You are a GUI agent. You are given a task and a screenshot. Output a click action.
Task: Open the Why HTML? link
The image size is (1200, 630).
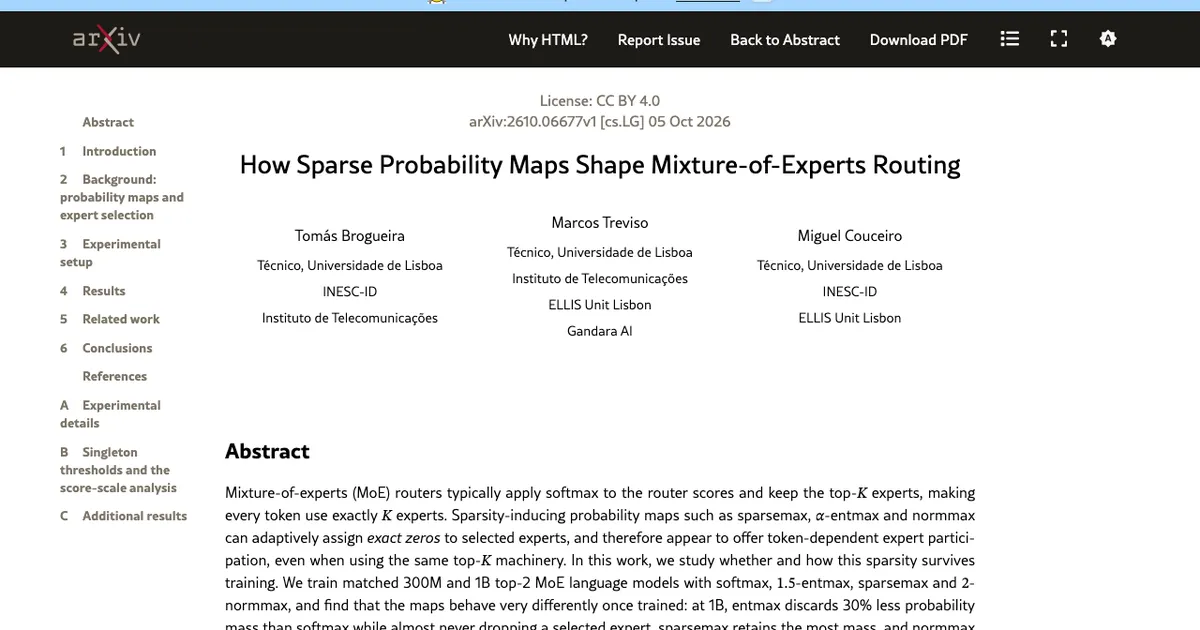coord(548,40)
